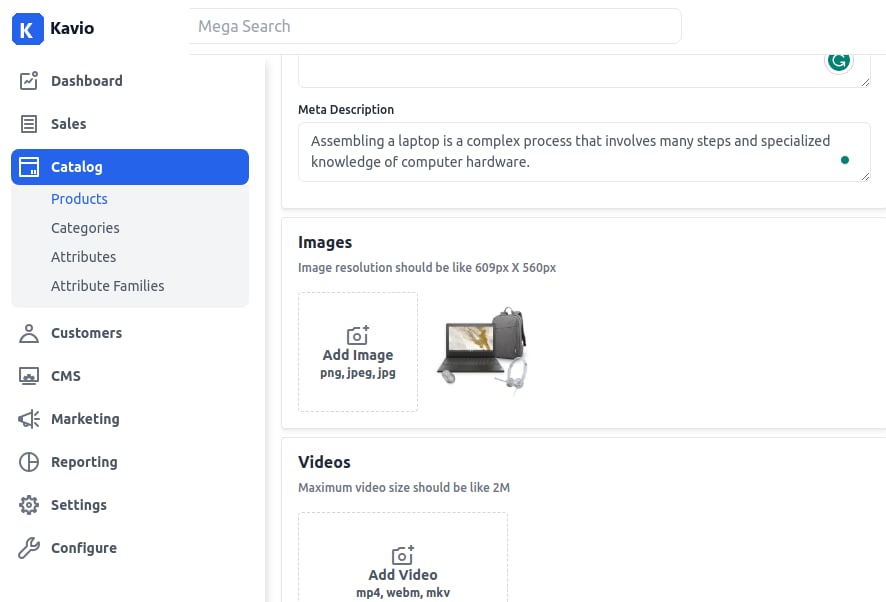Click the Meta Description label

(346, 110)
